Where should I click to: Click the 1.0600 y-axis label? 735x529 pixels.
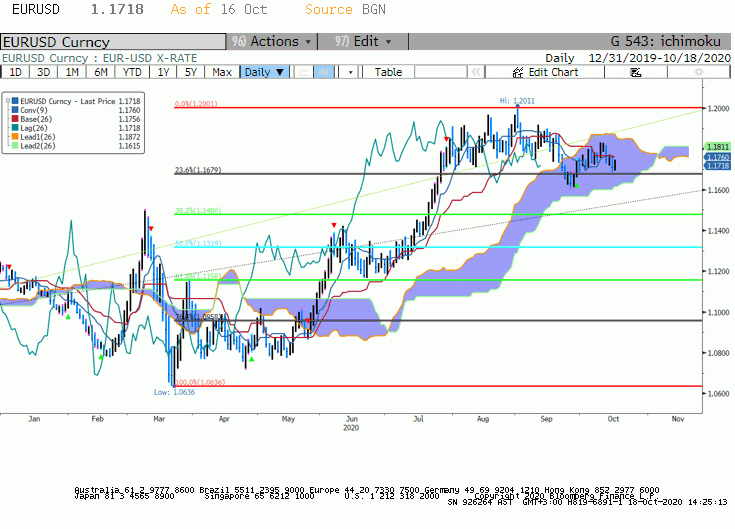click(x=718, y=394)
